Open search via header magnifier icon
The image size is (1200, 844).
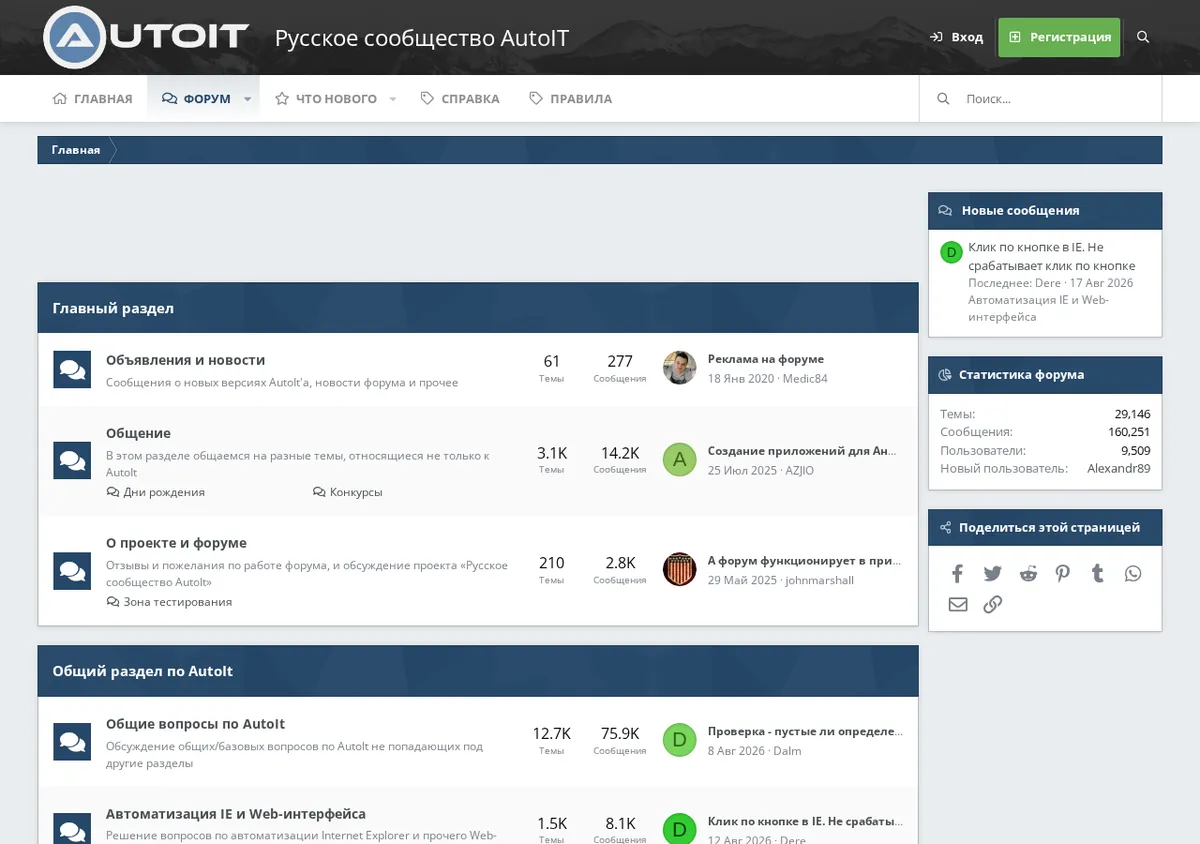[x=1143, y=37]
